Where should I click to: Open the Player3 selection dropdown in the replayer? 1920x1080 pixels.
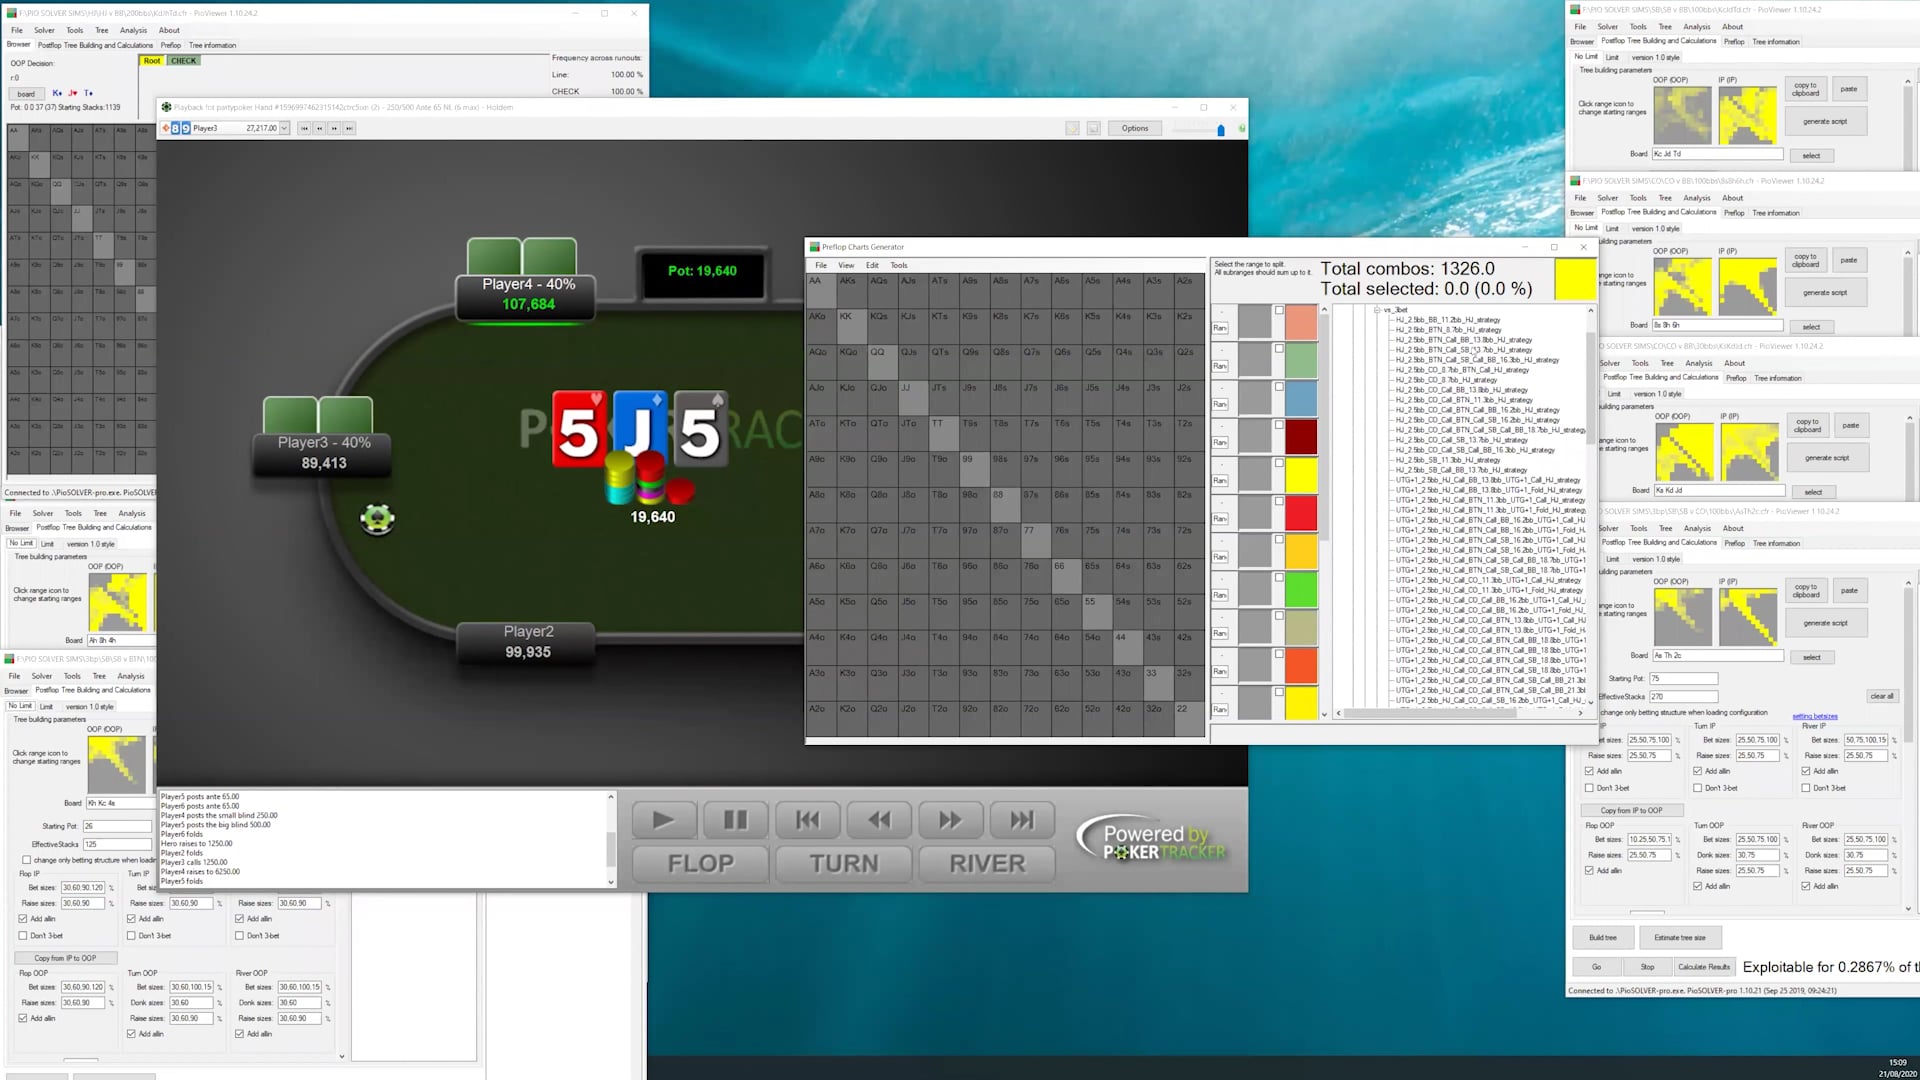click(285, 128)
